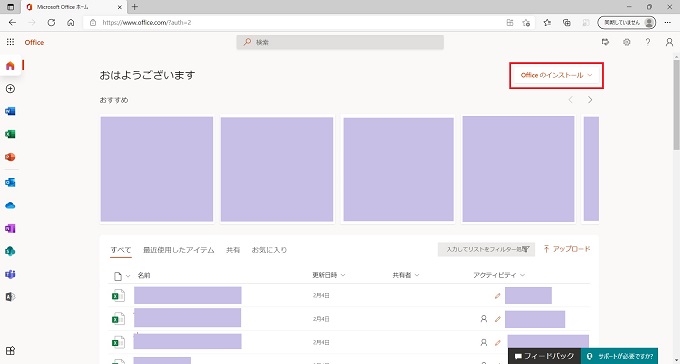Open アクティビティ column dropdown
This screenshot has width=680, height=364.
coord(499,275)
